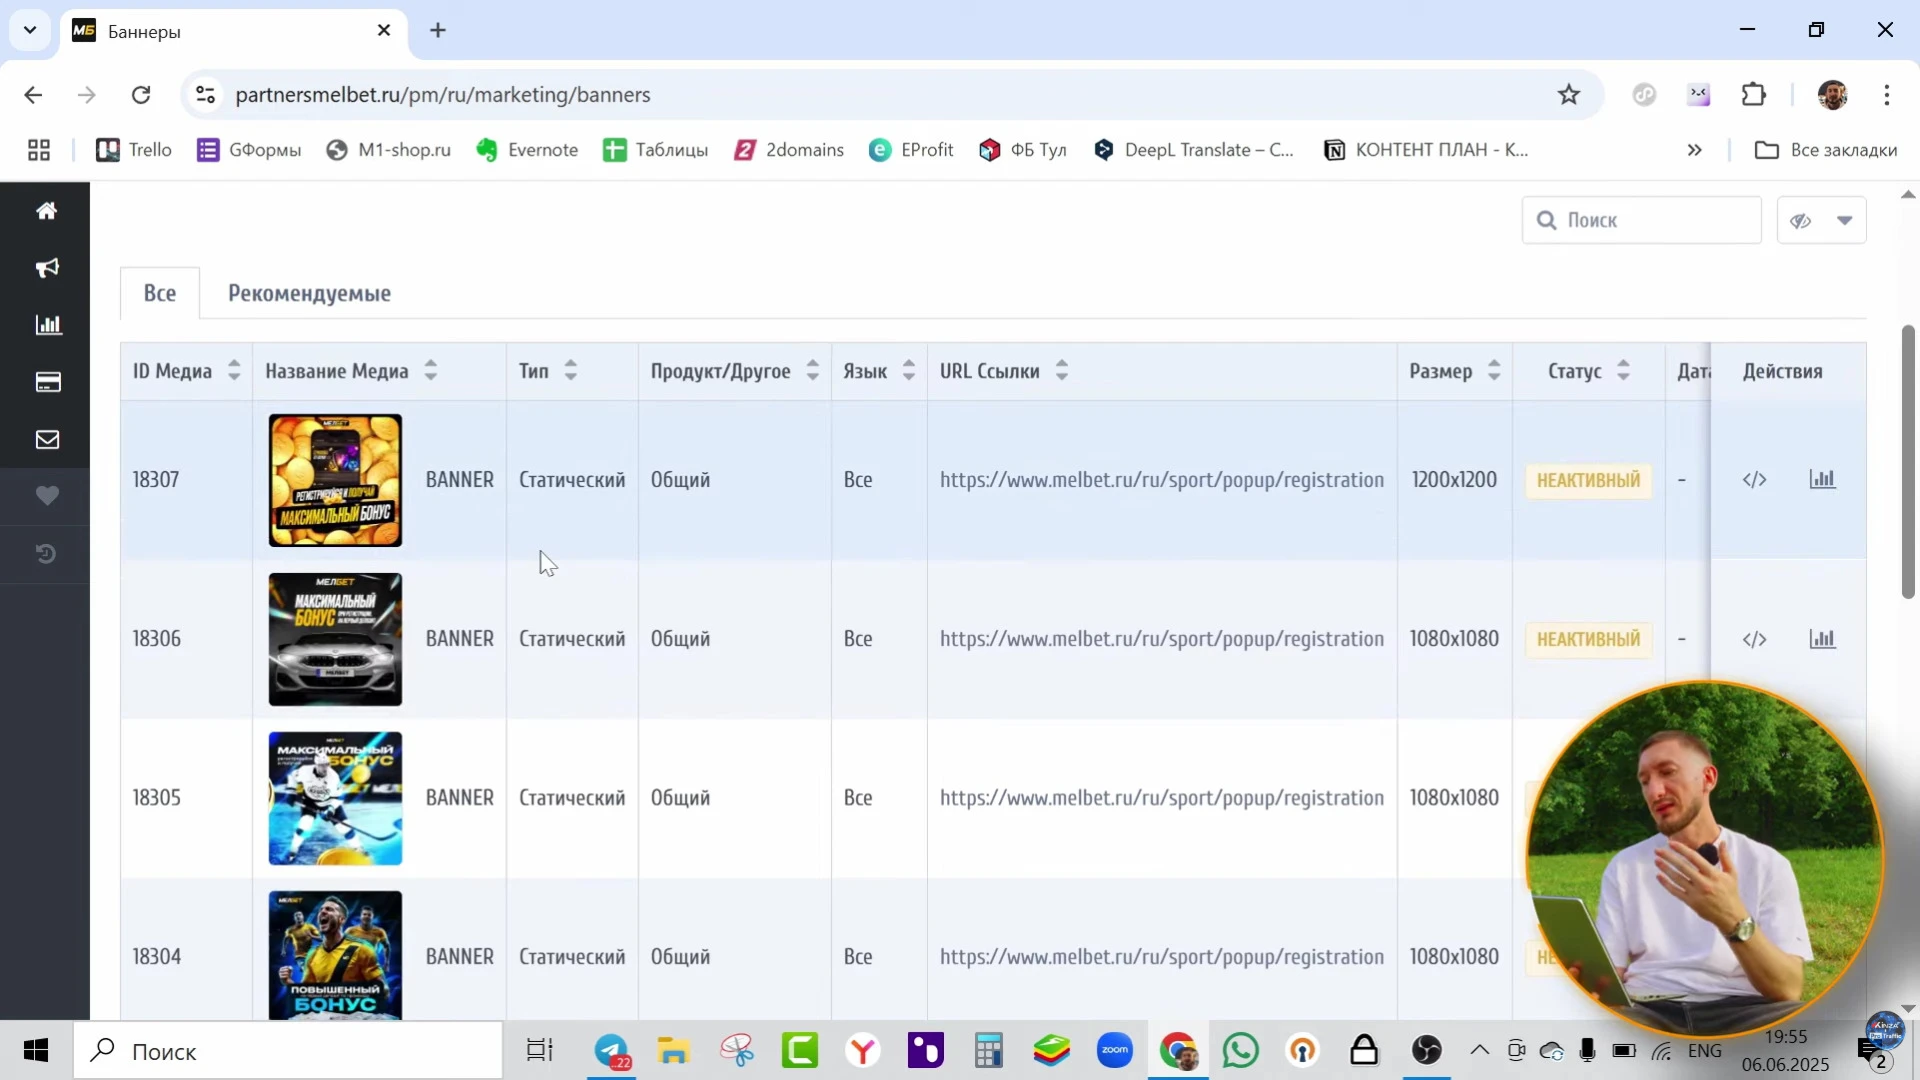
Task: Sort table by Тип column
Action: (x=571, y=371)
